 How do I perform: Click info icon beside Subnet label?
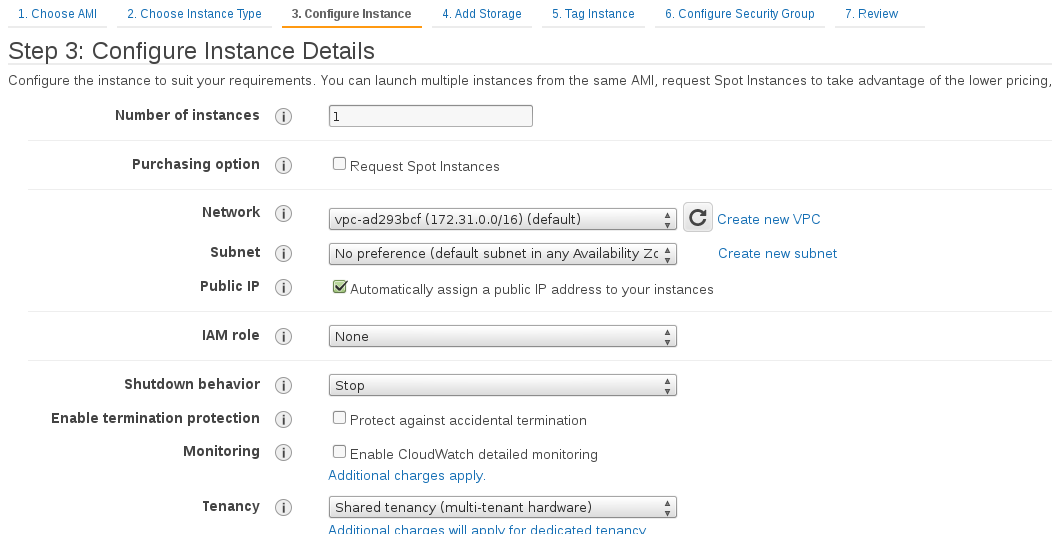tap(283, 254)
